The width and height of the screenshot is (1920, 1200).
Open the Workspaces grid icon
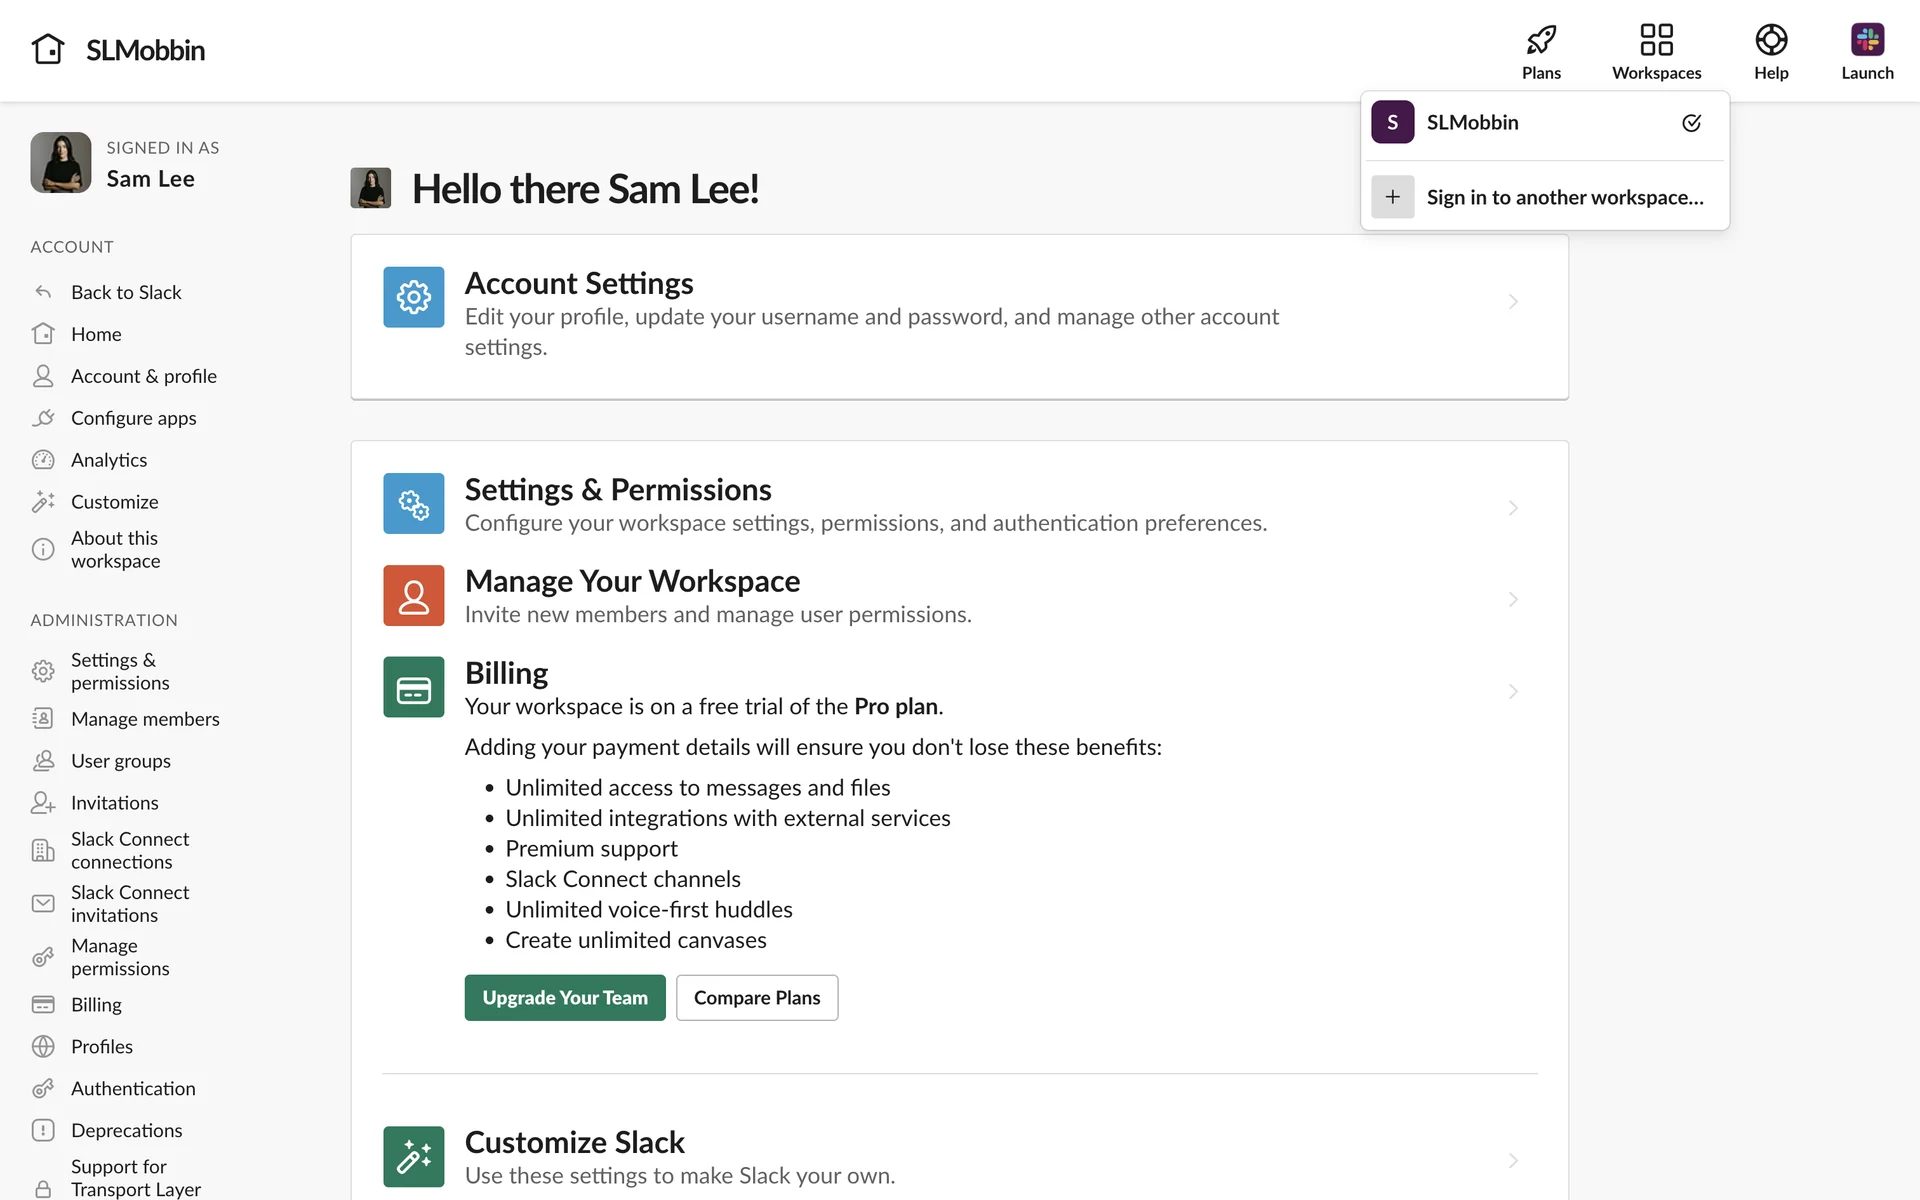tap(1656, 41)
